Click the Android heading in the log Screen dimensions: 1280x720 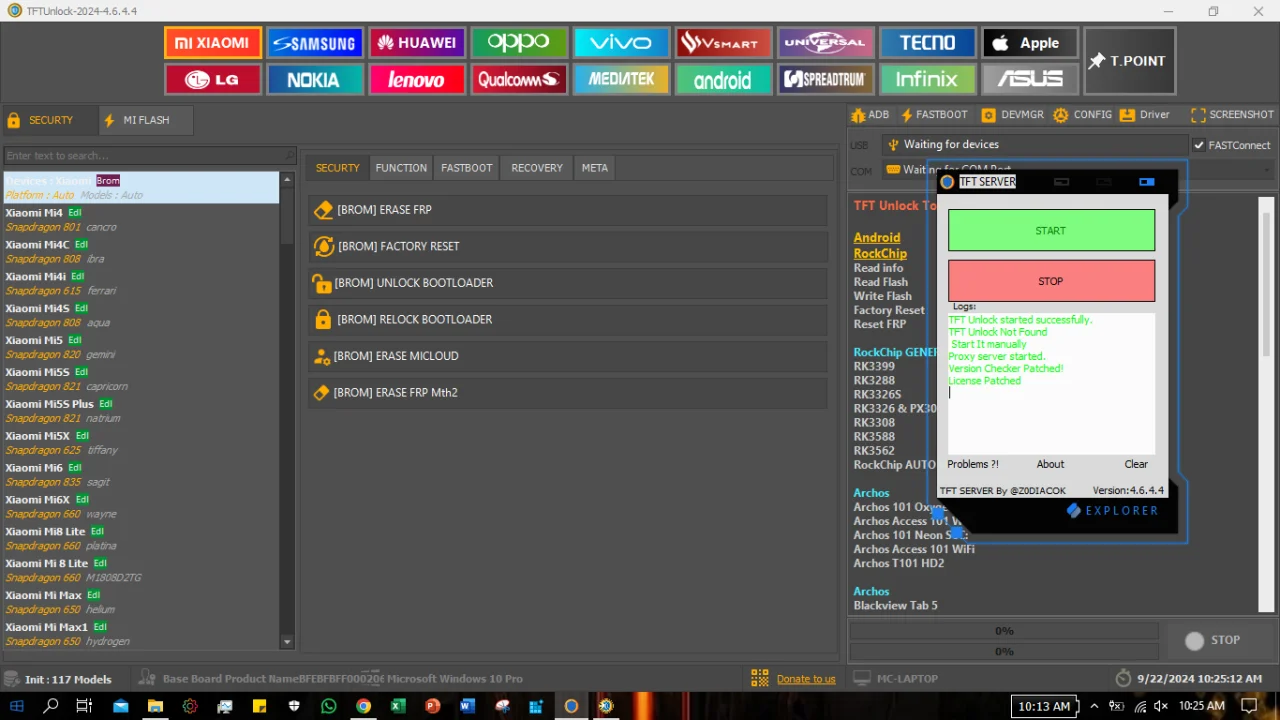point(877,238)
